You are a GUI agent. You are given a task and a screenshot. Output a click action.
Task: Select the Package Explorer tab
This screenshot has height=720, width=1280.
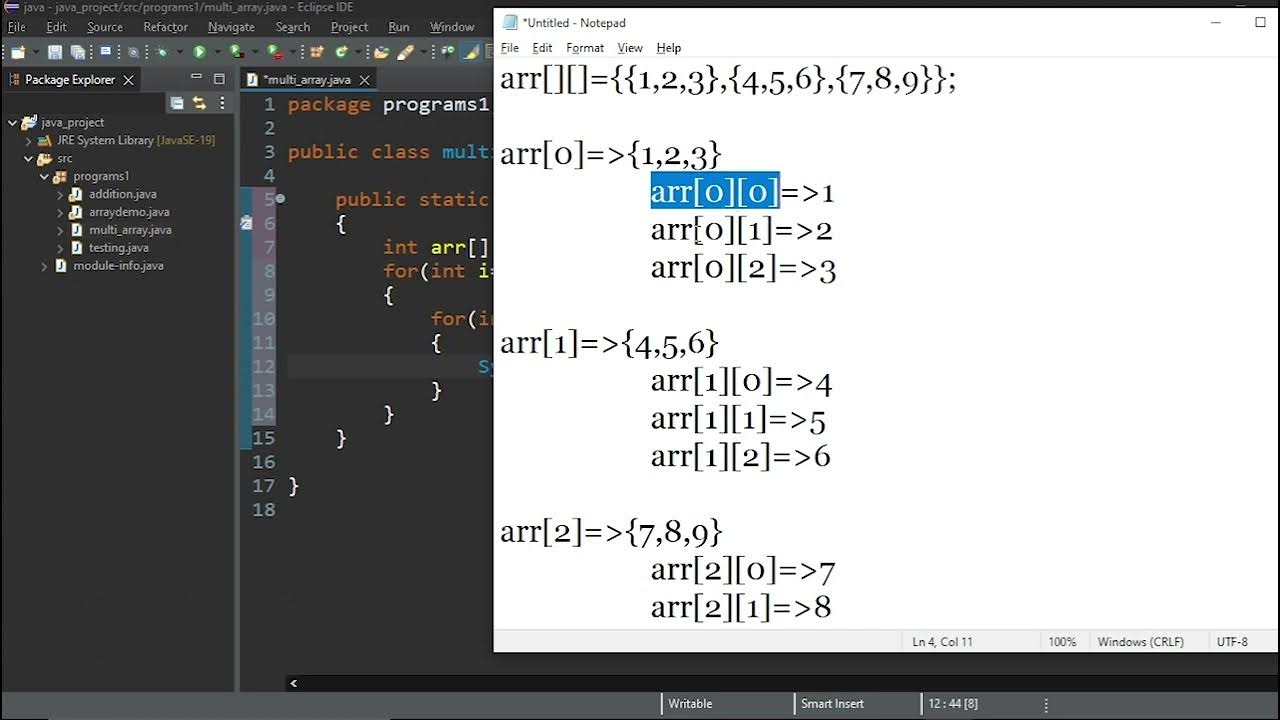[x=70, y=80]
